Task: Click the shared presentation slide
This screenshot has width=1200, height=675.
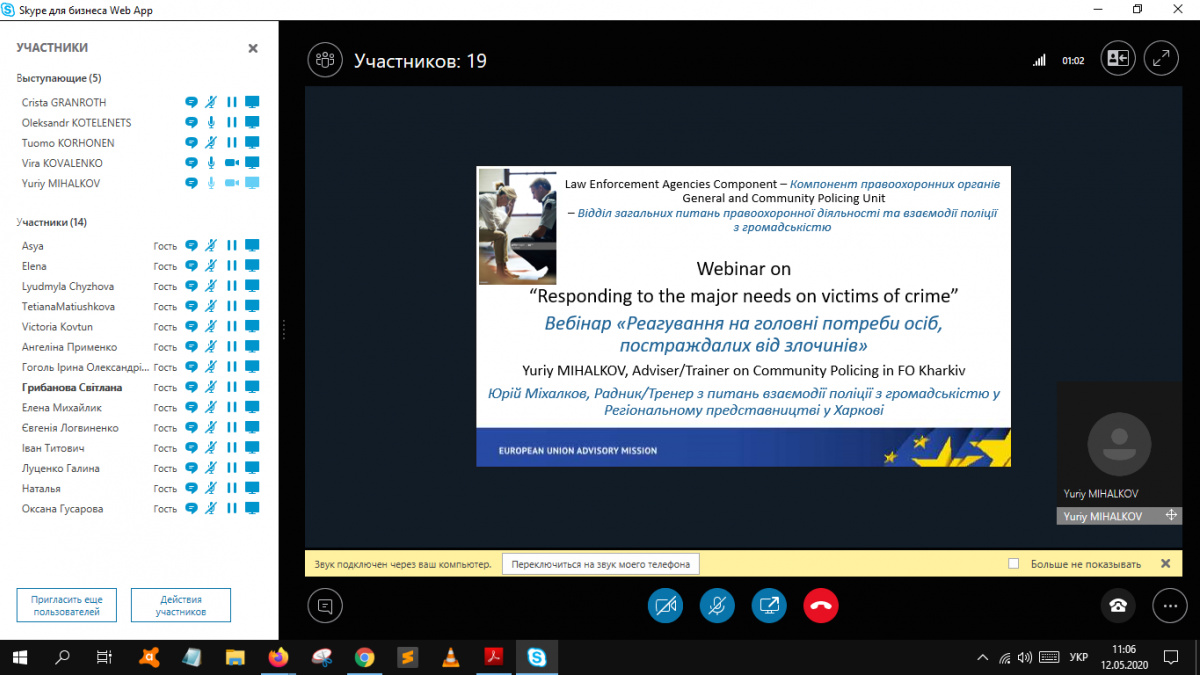Action: 743,316
